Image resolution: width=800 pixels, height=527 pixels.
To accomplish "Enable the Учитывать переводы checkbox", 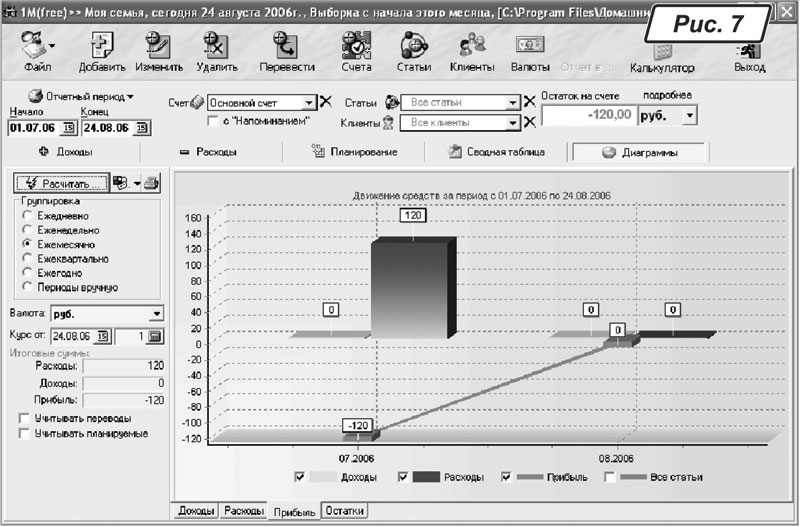I will click(24, 418).
